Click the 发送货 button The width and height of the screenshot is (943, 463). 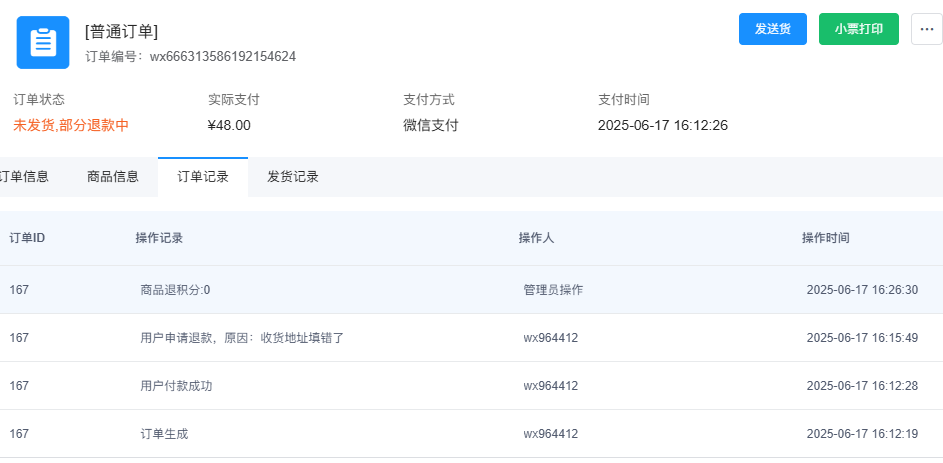point(773,29)
